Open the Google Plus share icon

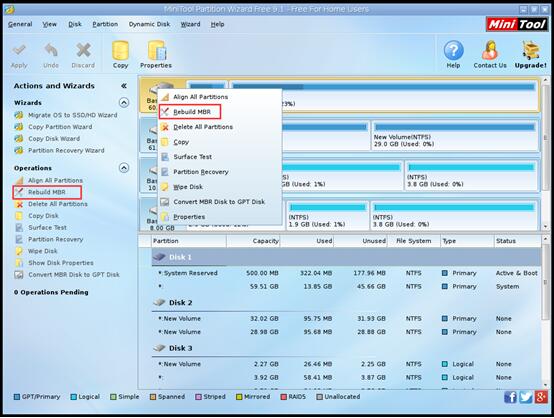(x=541, y=397)
